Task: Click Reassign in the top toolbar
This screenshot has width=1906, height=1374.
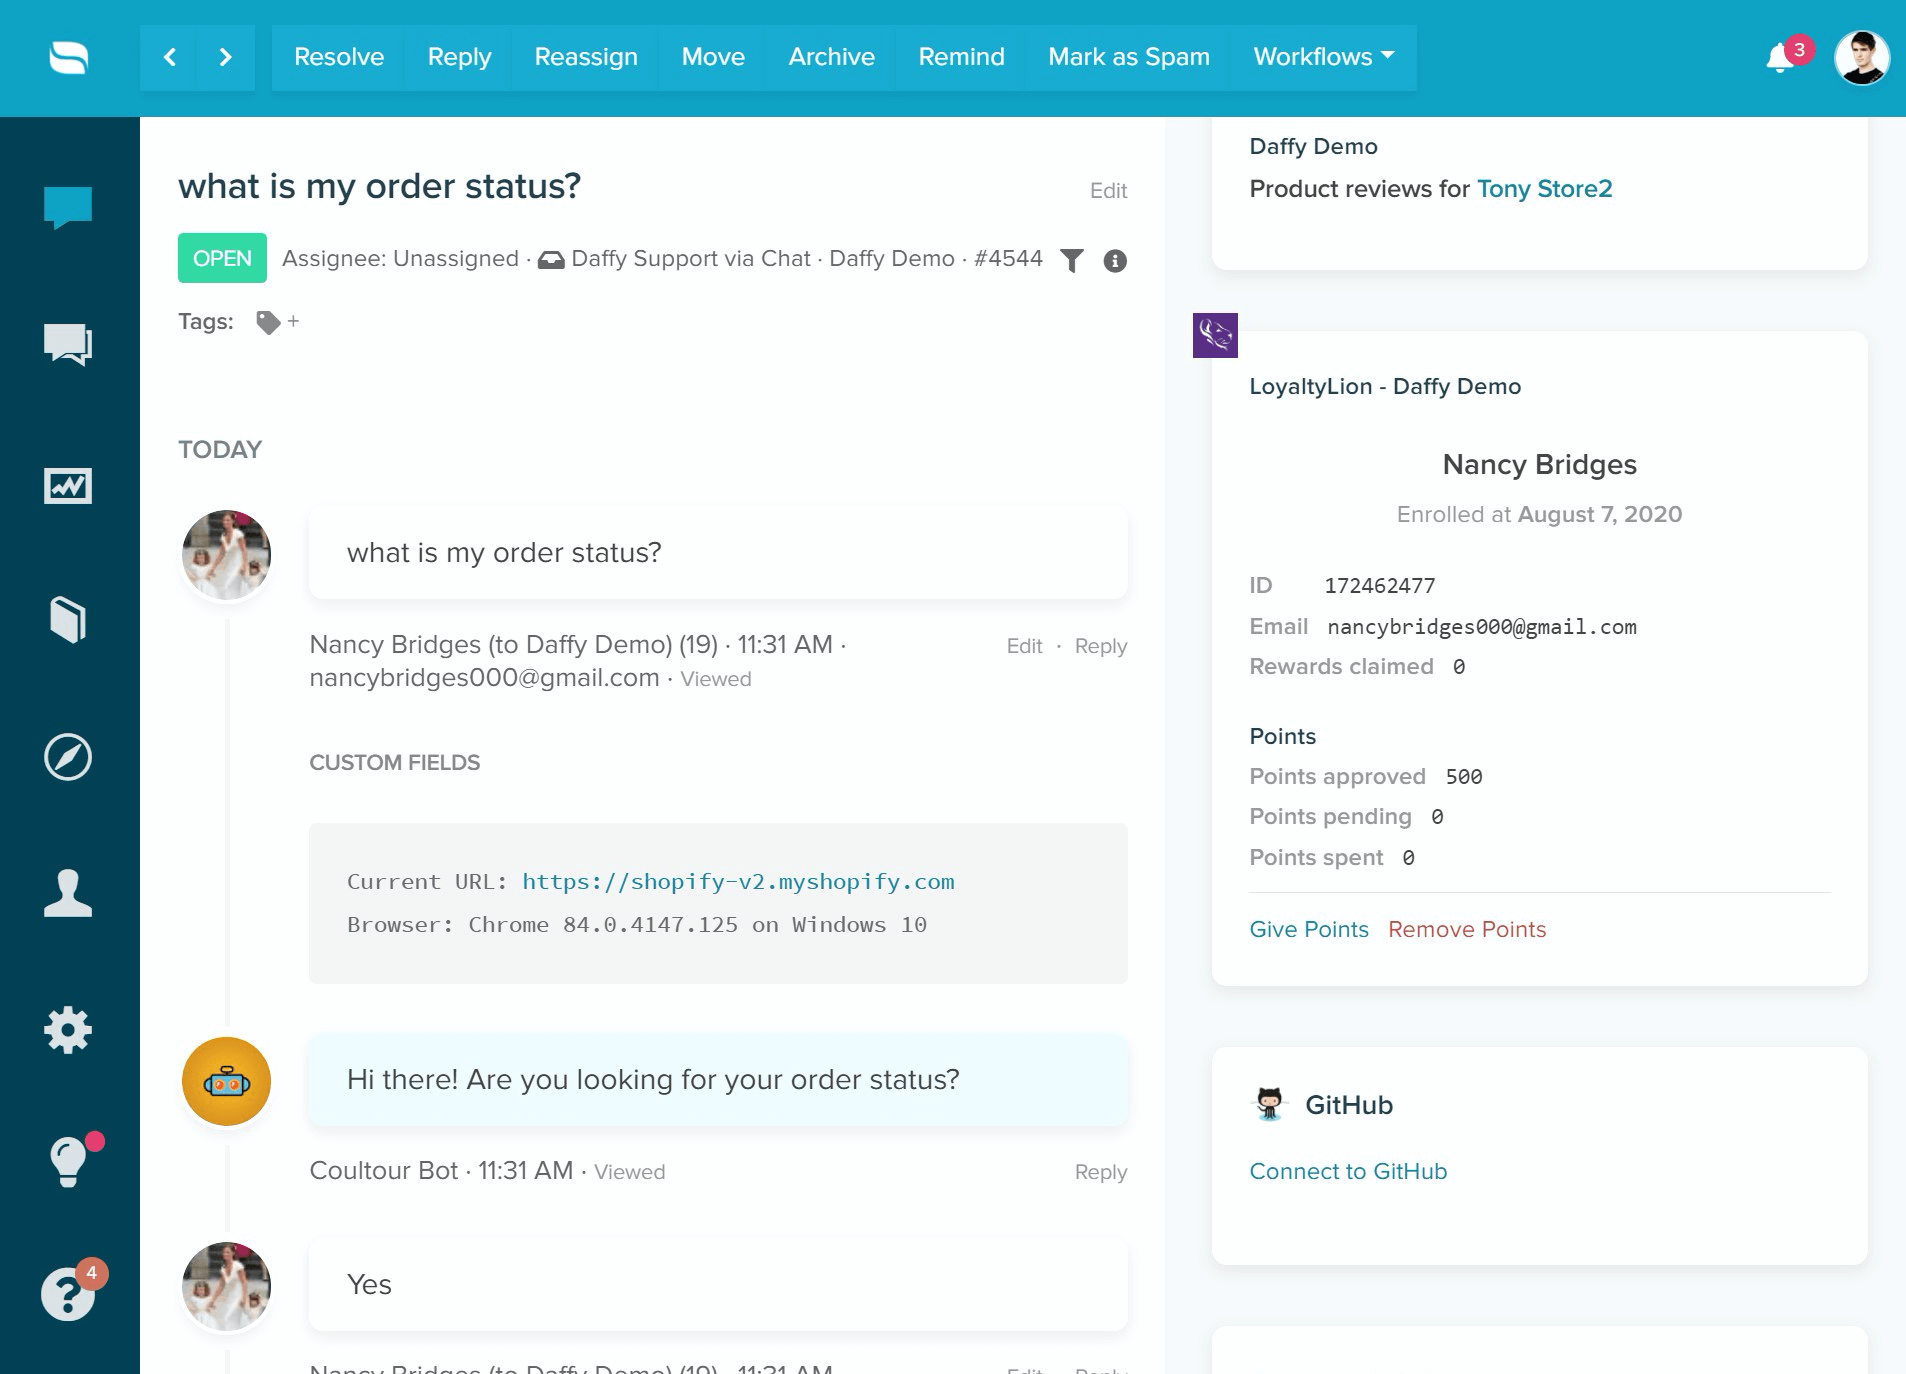Action: tap(586, 57)
